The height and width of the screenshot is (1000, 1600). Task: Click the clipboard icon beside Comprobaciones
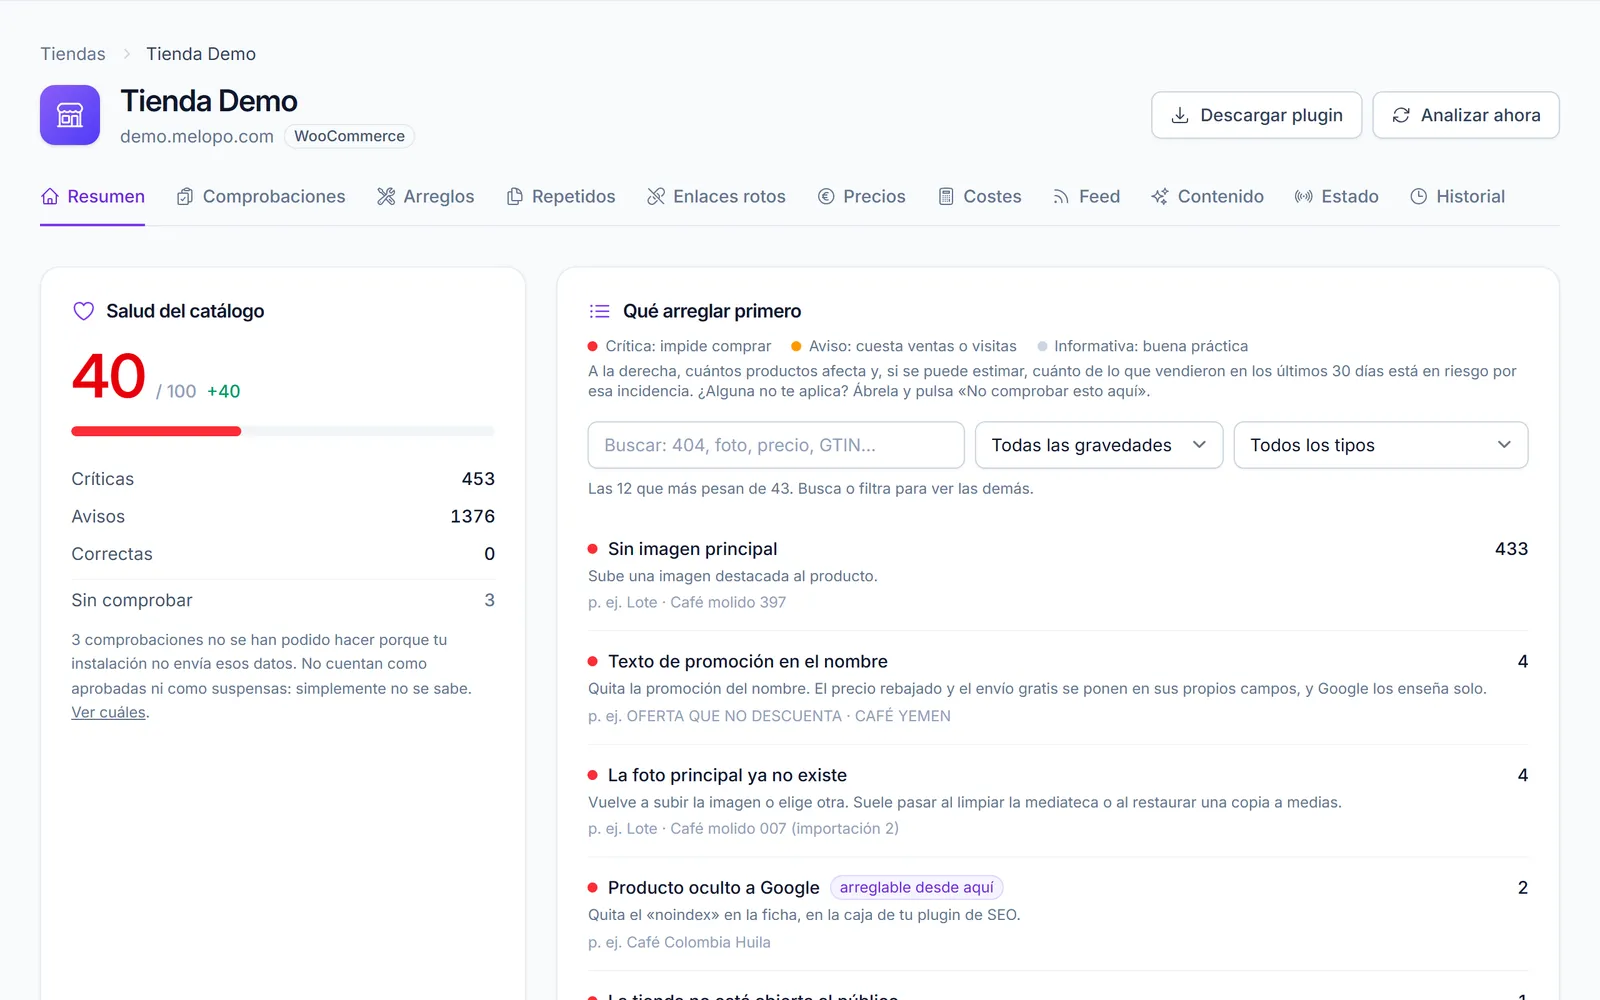[185, 196]
